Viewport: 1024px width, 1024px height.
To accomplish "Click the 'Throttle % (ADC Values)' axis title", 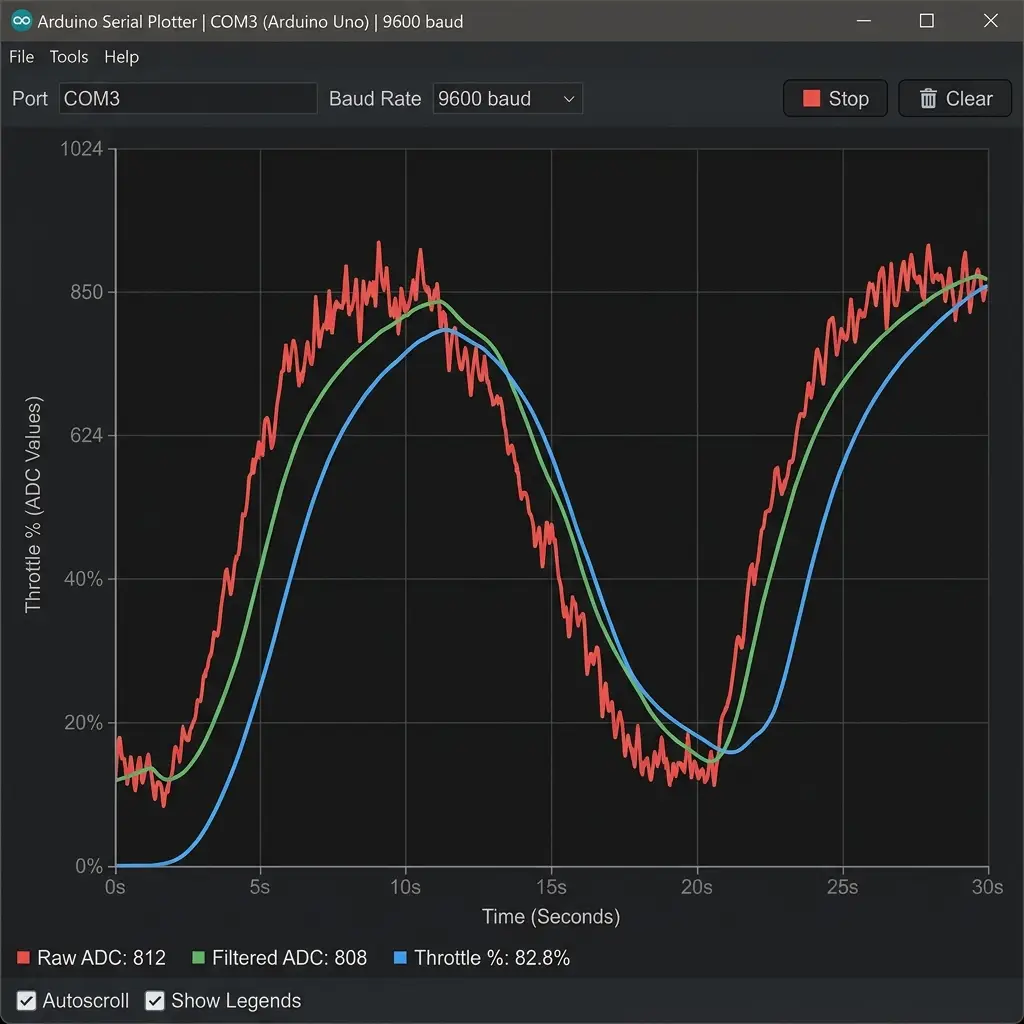I will click(x=33, y=504).
